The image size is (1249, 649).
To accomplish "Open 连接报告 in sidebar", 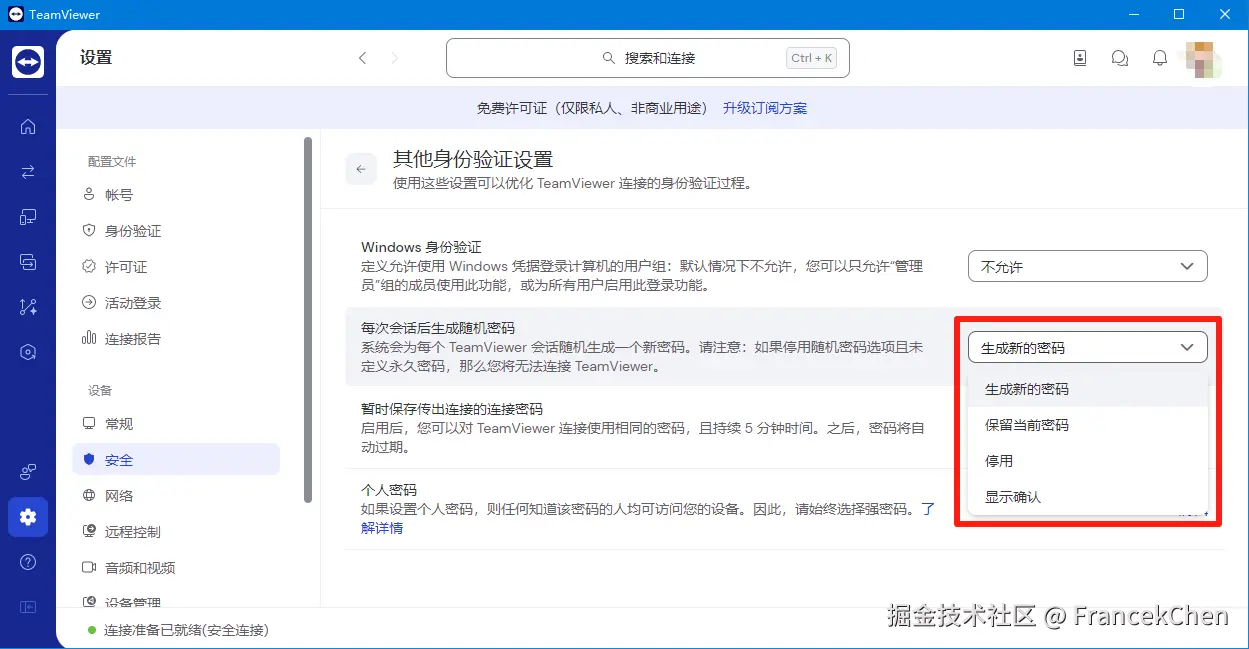I will pos(176,339).
